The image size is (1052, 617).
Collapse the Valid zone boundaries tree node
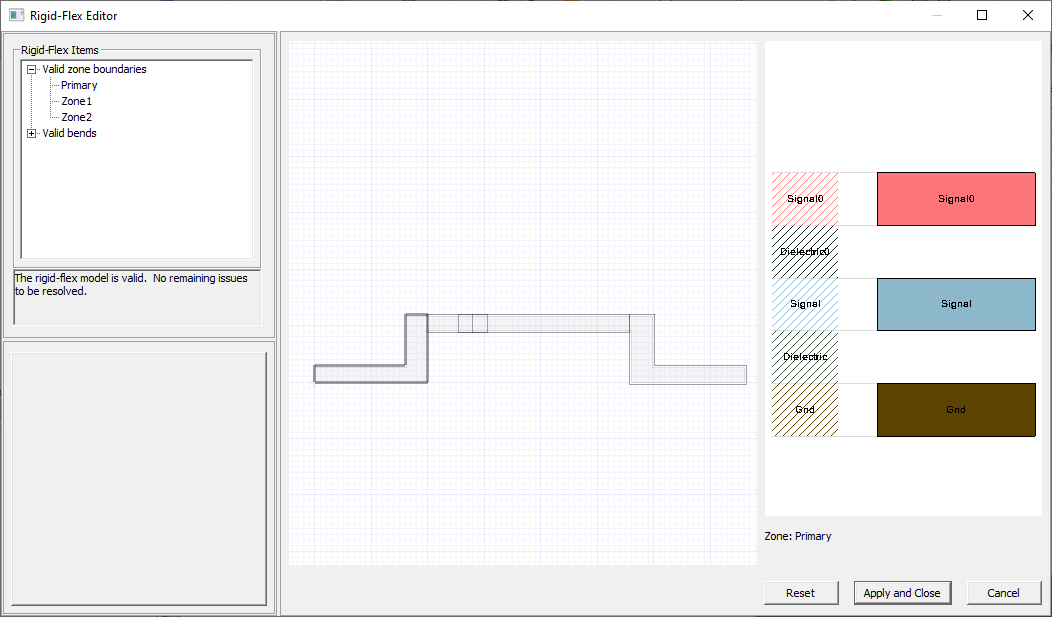[x=32, y=70]
